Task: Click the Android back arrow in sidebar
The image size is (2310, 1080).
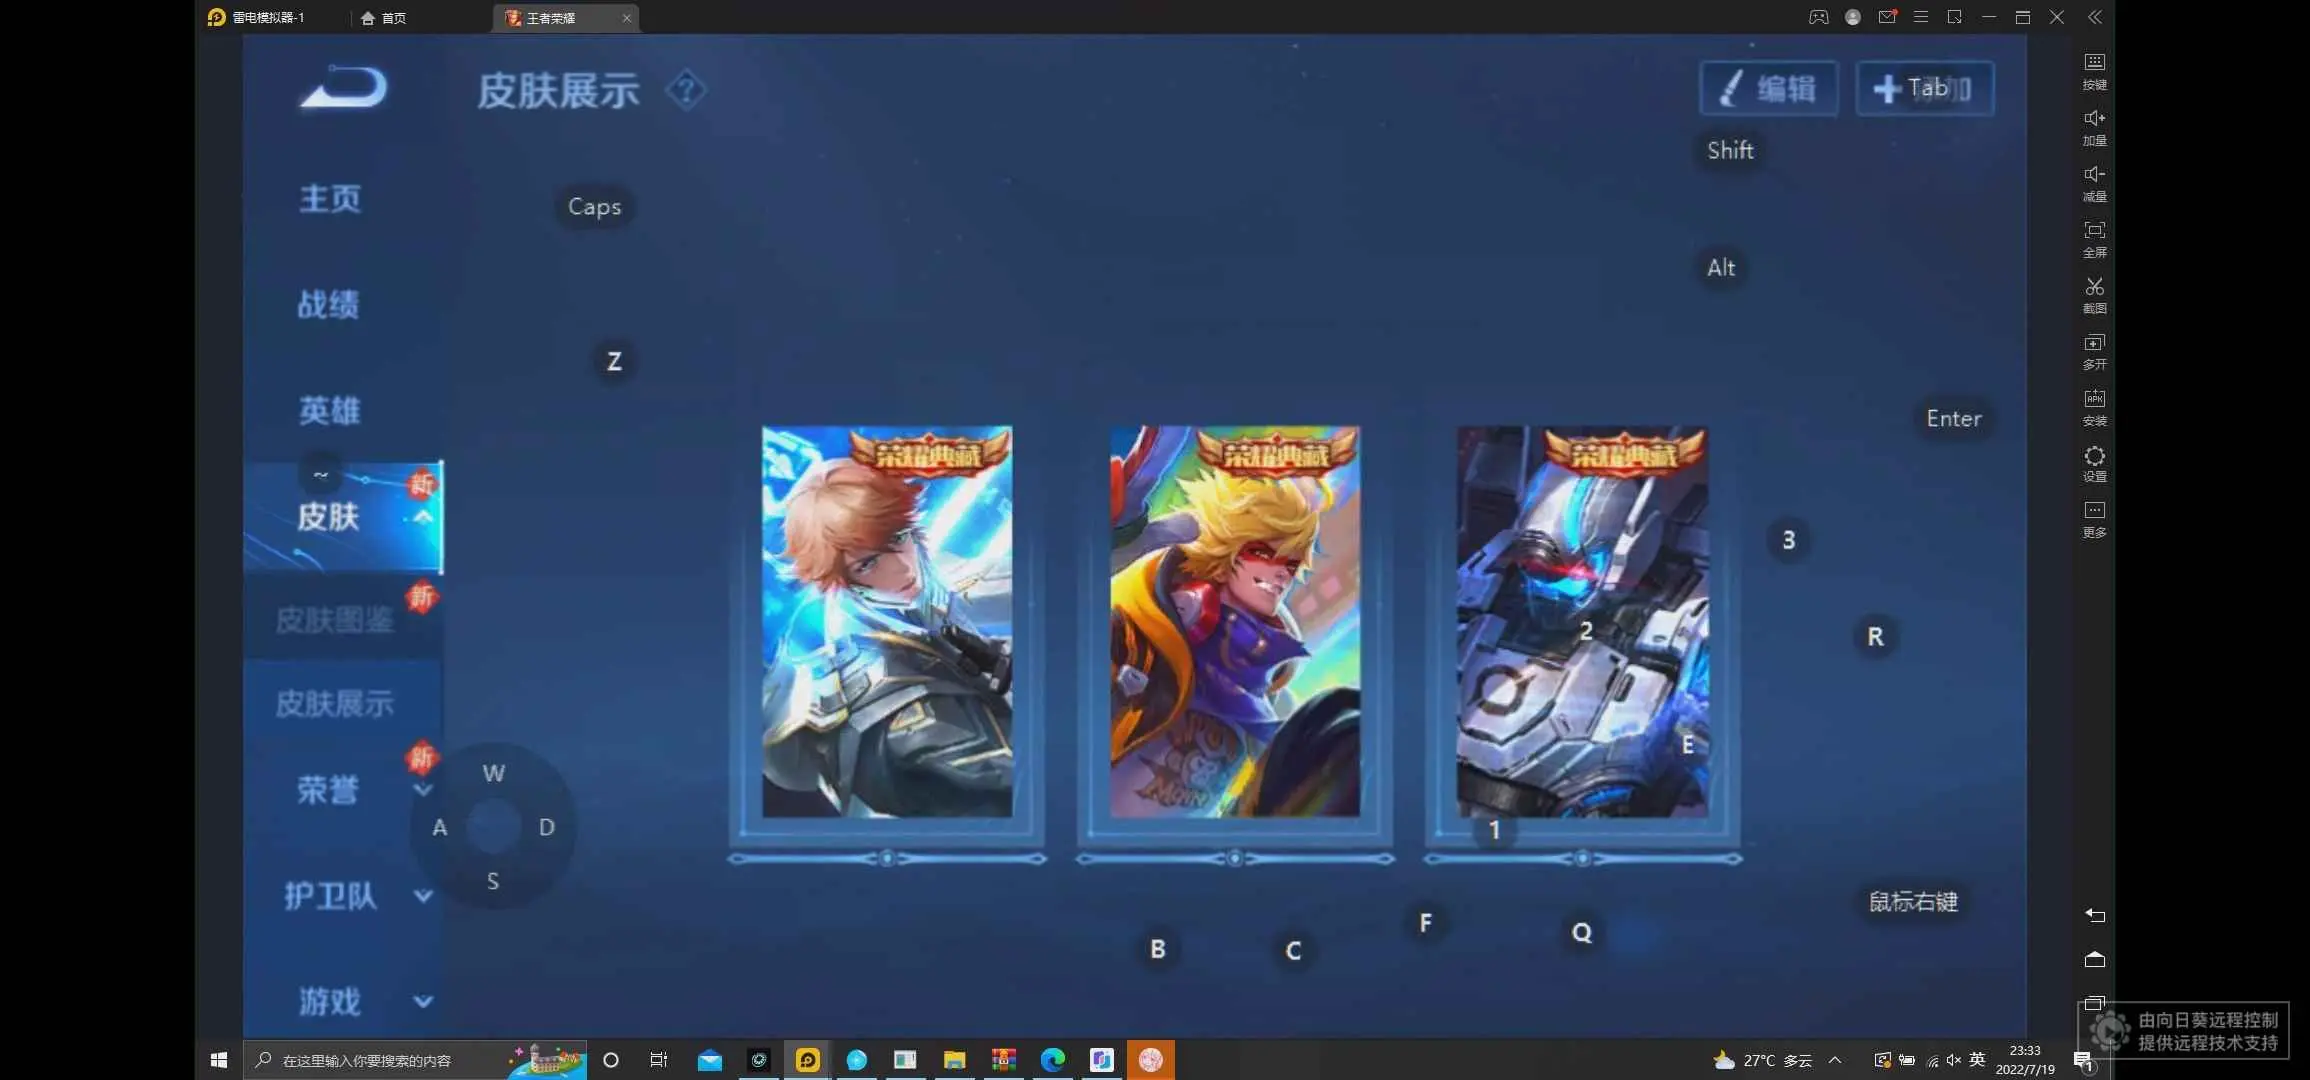Action: pyautogui.click(x=2094, y=915)
